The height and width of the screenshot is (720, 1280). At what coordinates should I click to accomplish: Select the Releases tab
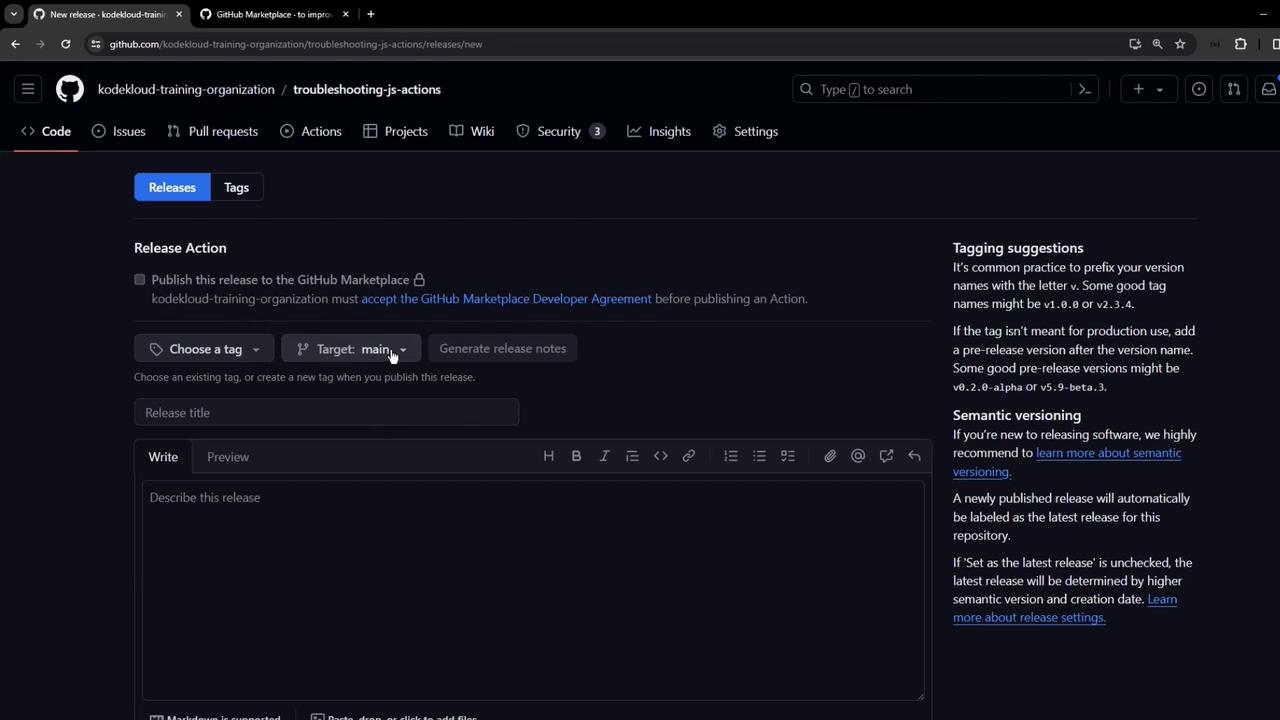pyautogui.click(x=172, y=187)
